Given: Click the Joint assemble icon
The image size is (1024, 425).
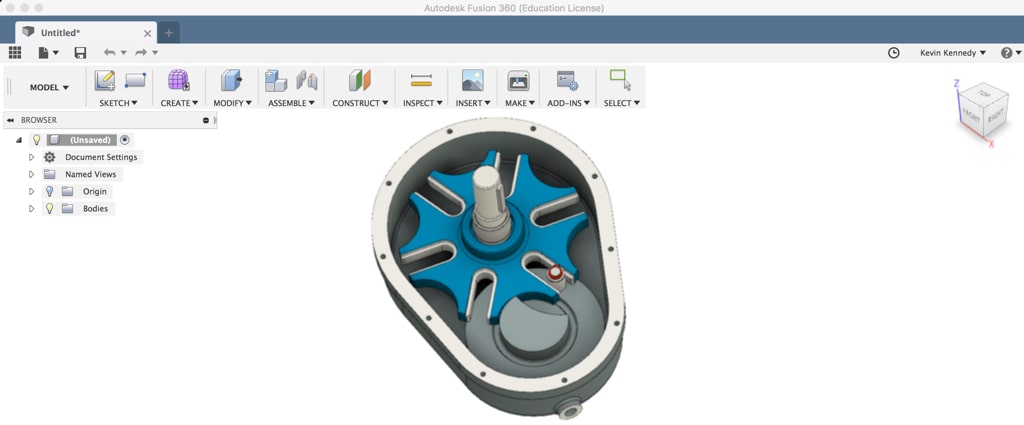Looking at the screenshot, I should [x=307, y=81].
